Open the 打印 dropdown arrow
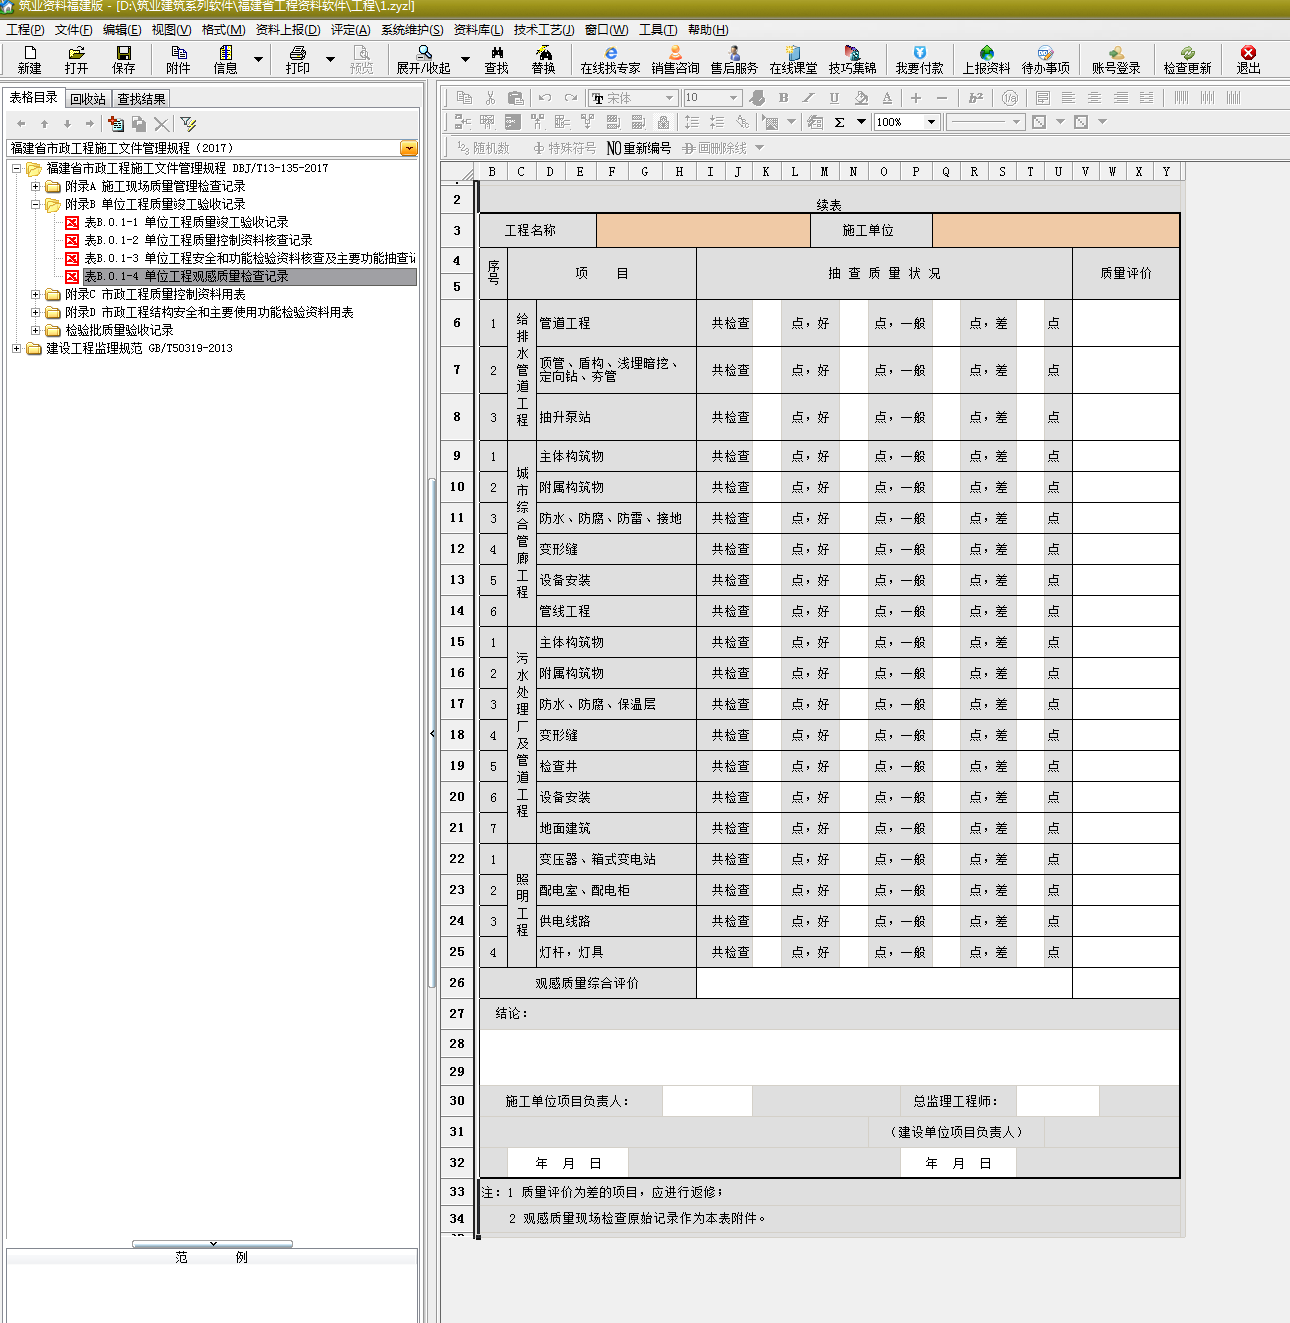The image size is (1290, 1323). (330, 59)
